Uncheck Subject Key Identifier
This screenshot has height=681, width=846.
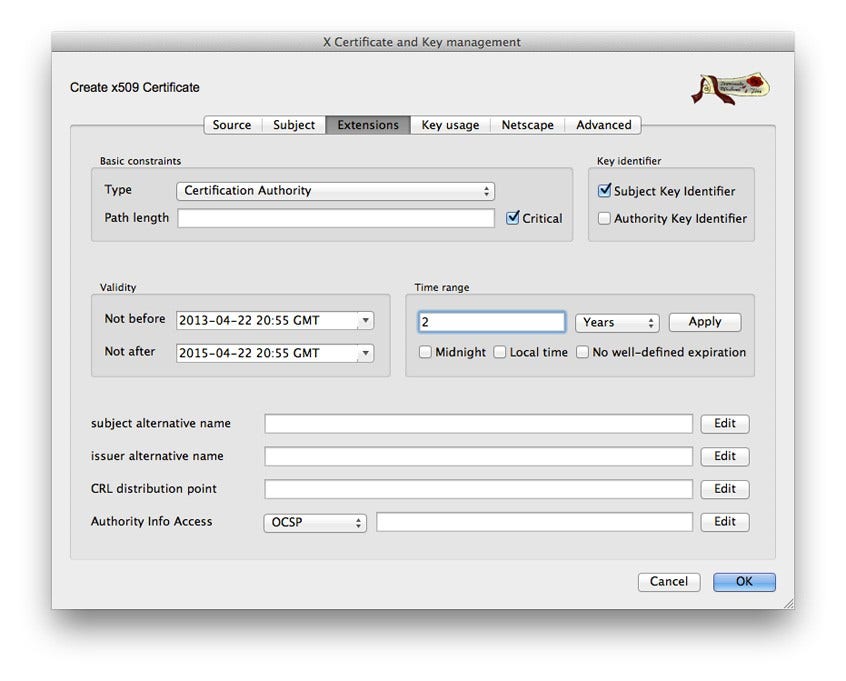pos(604,190)
